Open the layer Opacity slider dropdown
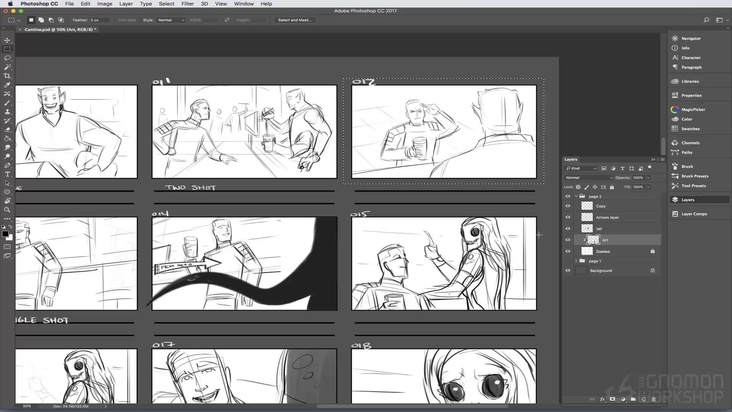Image resolution: width=732 pixels, height=412 pixels. 648,178
